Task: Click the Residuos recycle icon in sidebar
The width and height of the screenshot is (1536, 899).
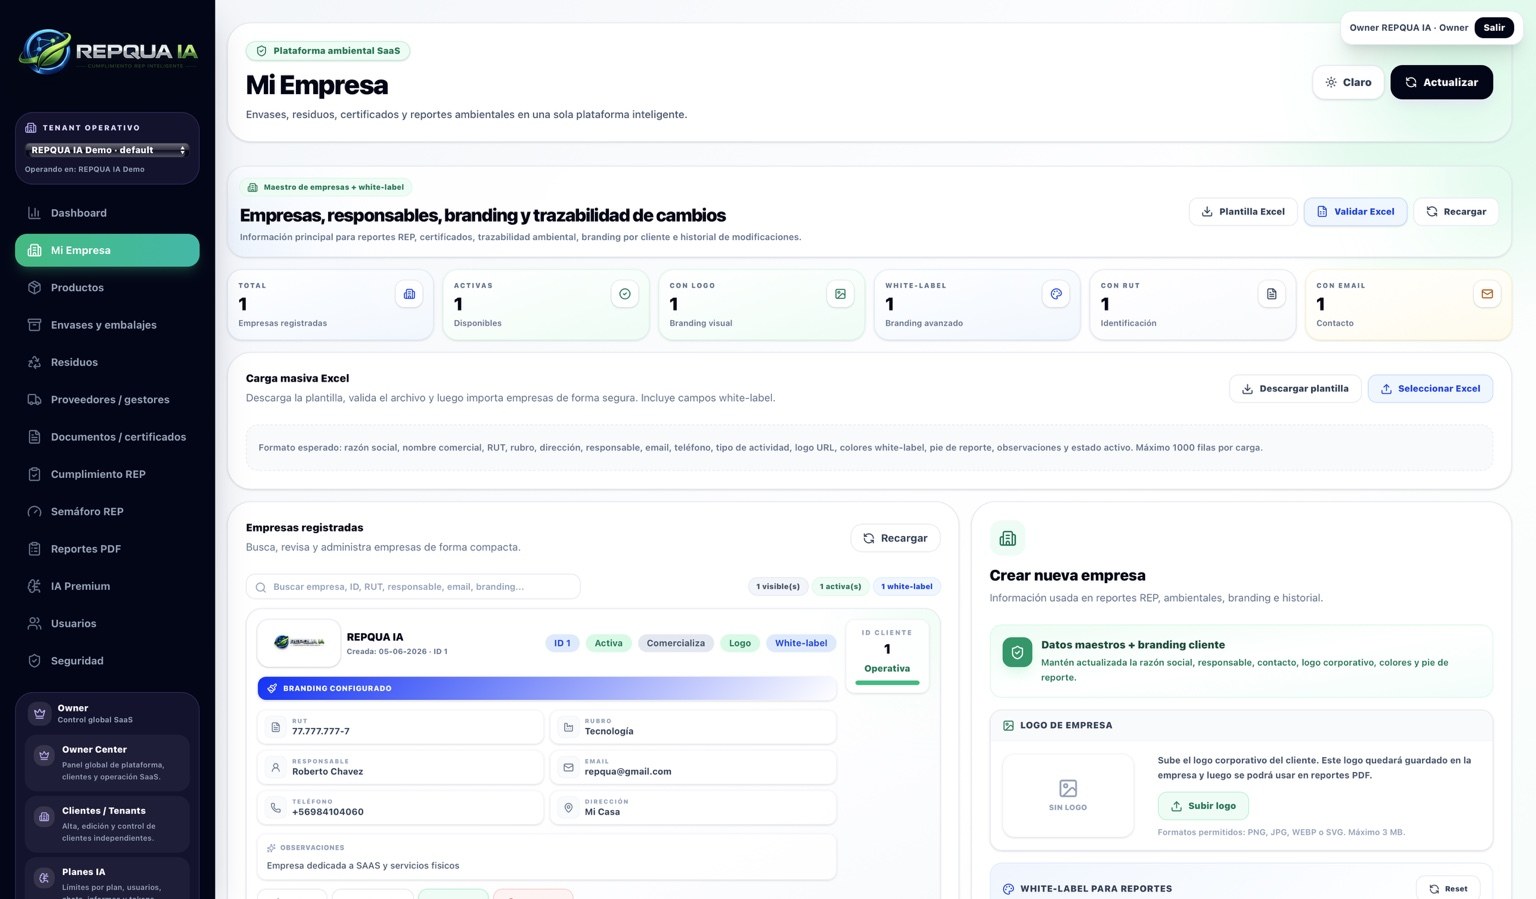Action: 34,362
